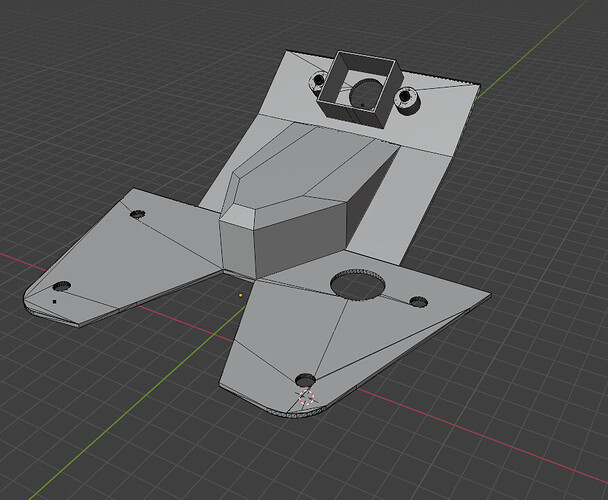This screenshot has width=608, height=500.
Task: Select the small hole just above the 3D cursor
Action: (305, 380)
